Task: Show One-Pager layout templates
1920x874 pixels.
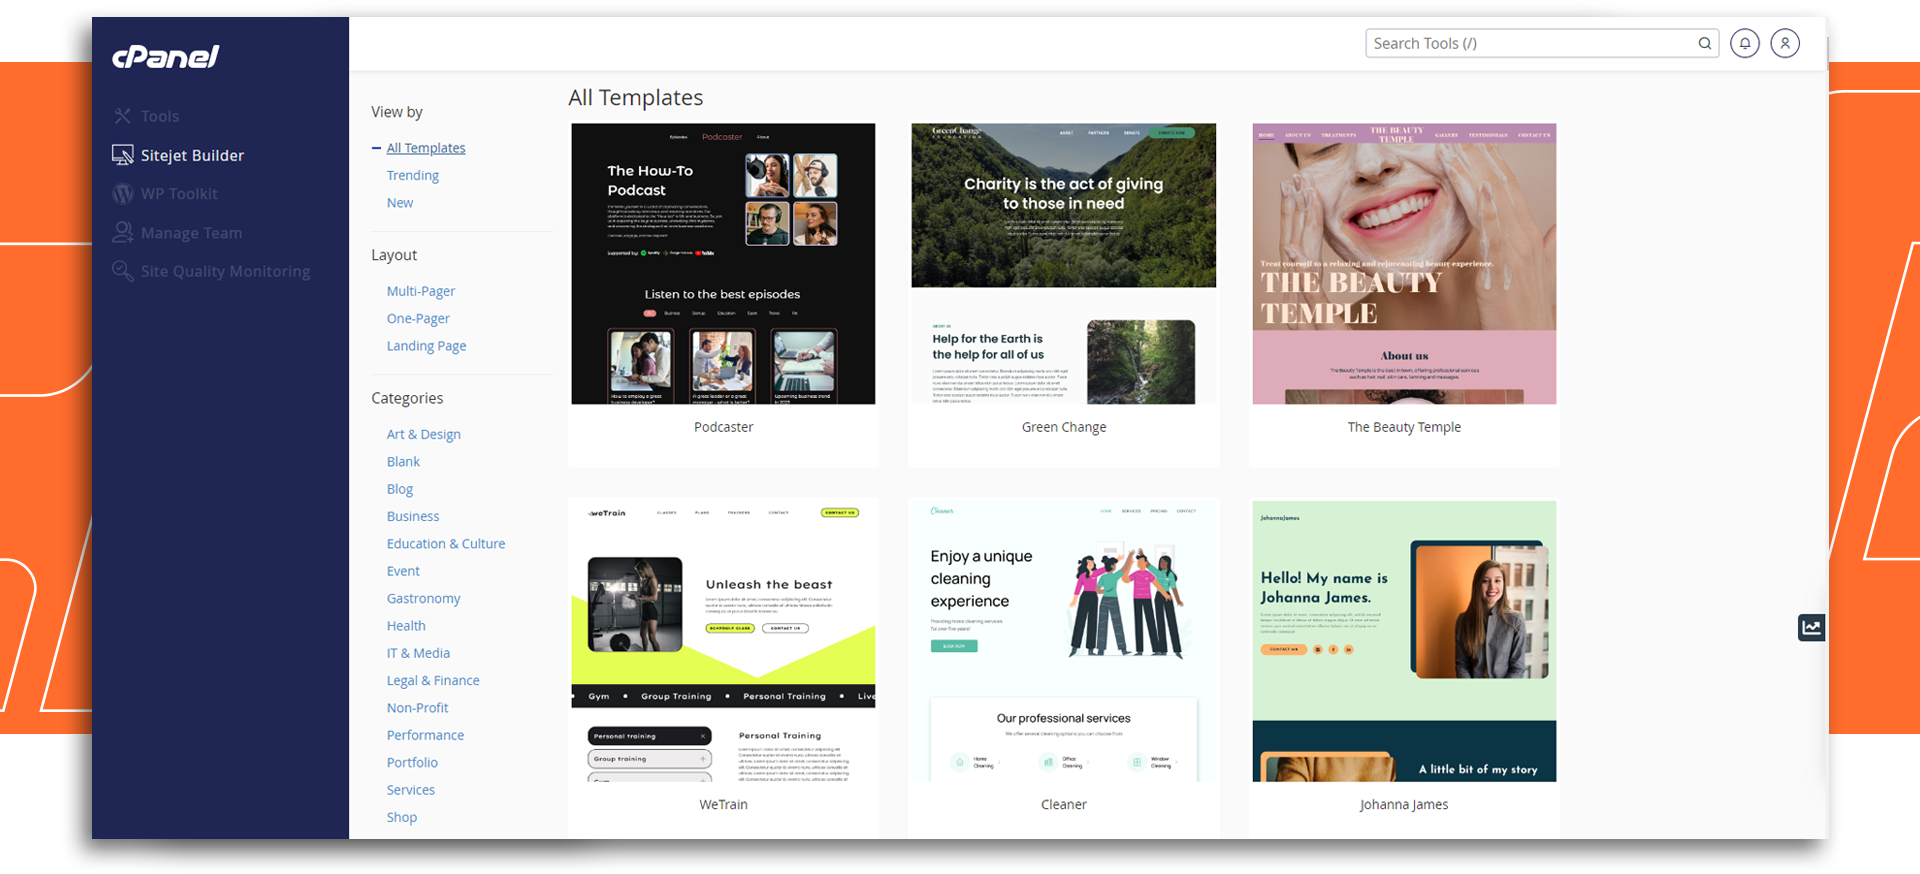Action: pyautogui.click(x=418, y=318)
